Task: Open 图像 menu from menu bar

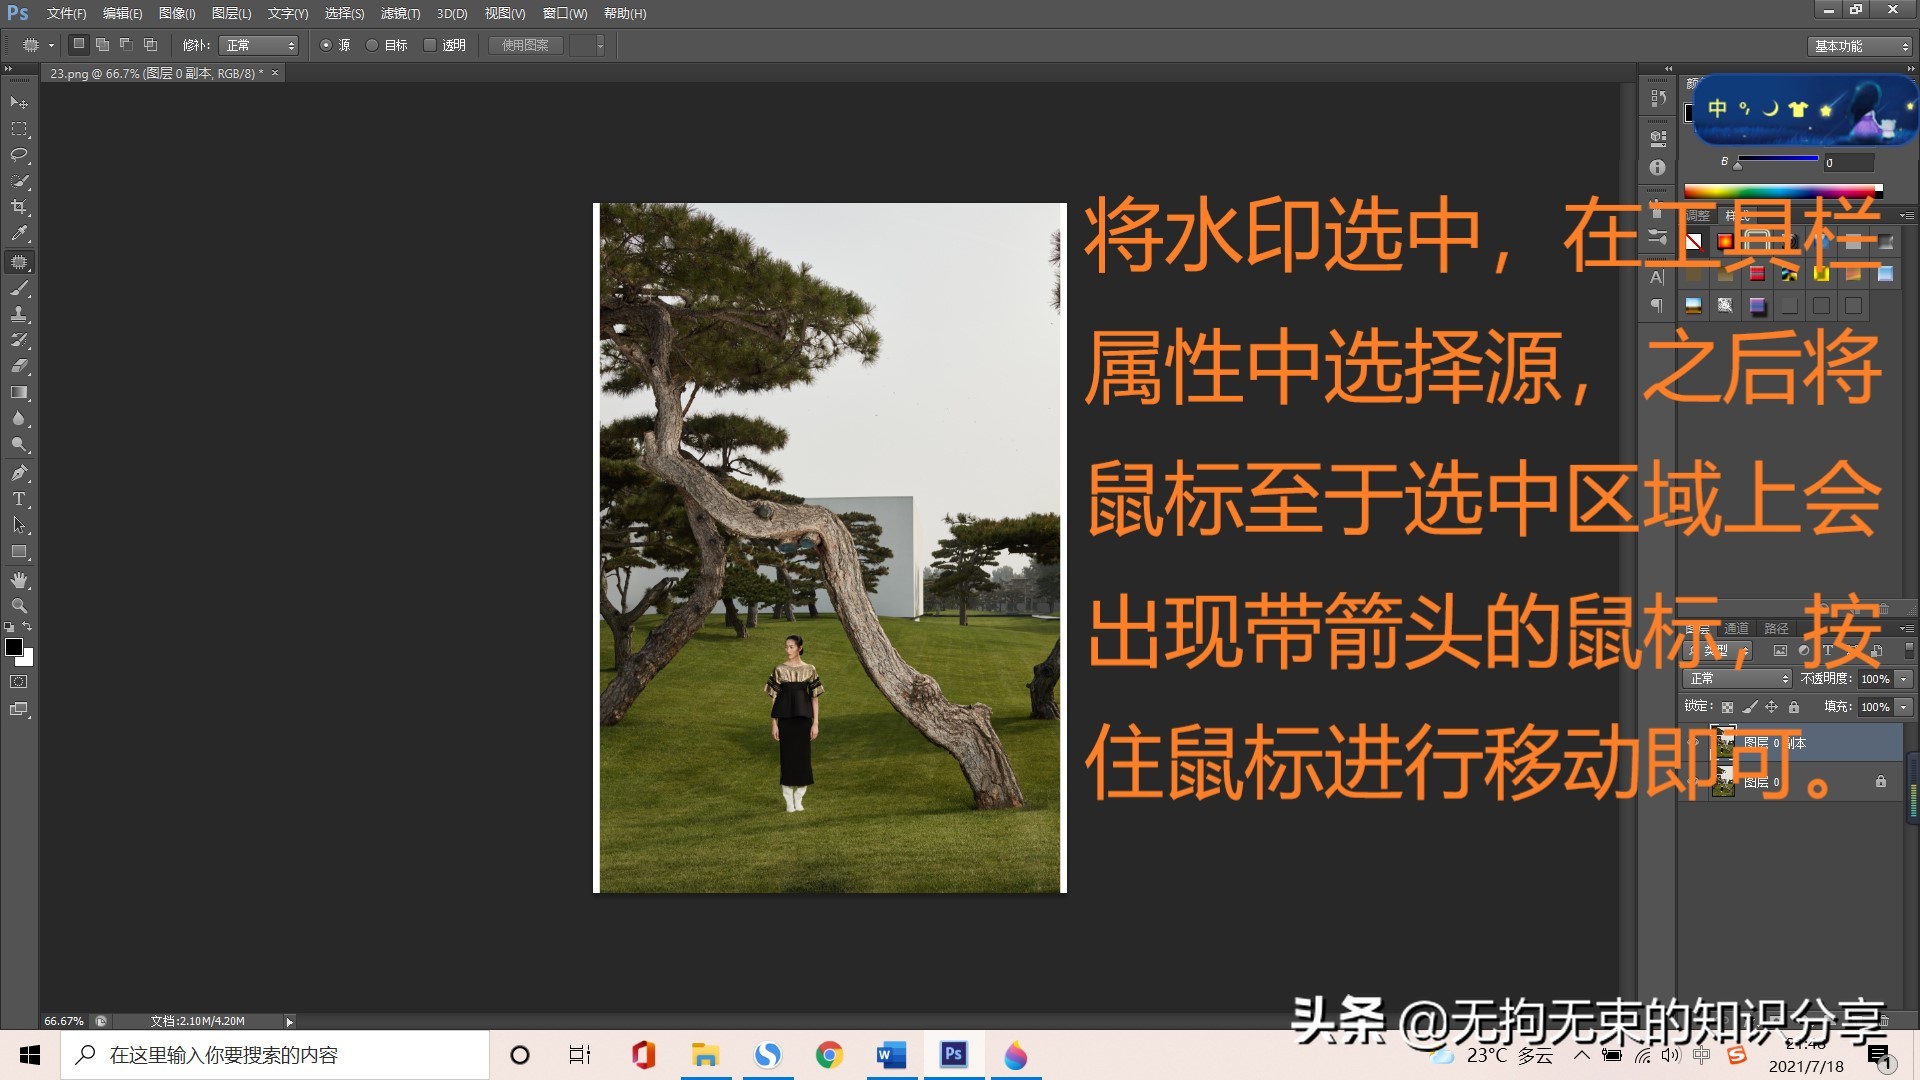Action: point(173,13)
